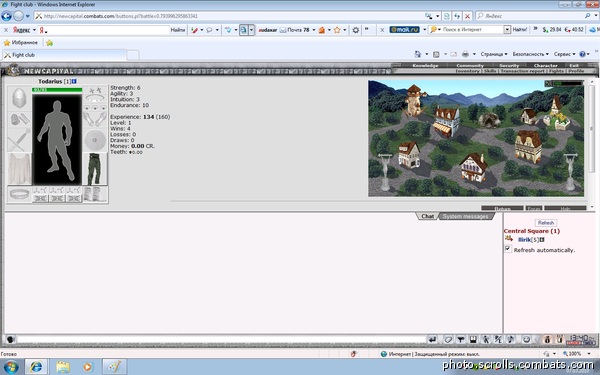Open the Security menu
The image size is (600, 375).
pyautogui.click(x=509, y=65)
